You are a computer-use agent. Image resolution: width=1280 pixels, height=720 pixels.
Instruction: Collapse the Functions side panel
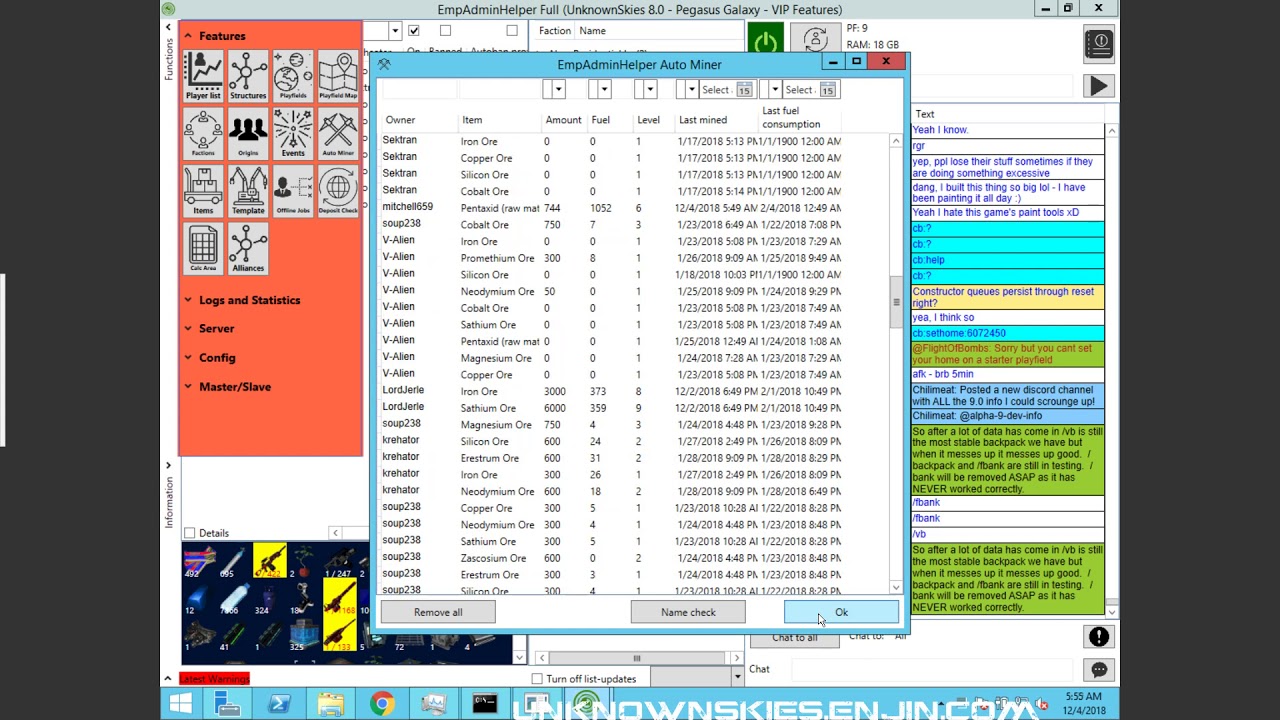[x=168, y=28]
